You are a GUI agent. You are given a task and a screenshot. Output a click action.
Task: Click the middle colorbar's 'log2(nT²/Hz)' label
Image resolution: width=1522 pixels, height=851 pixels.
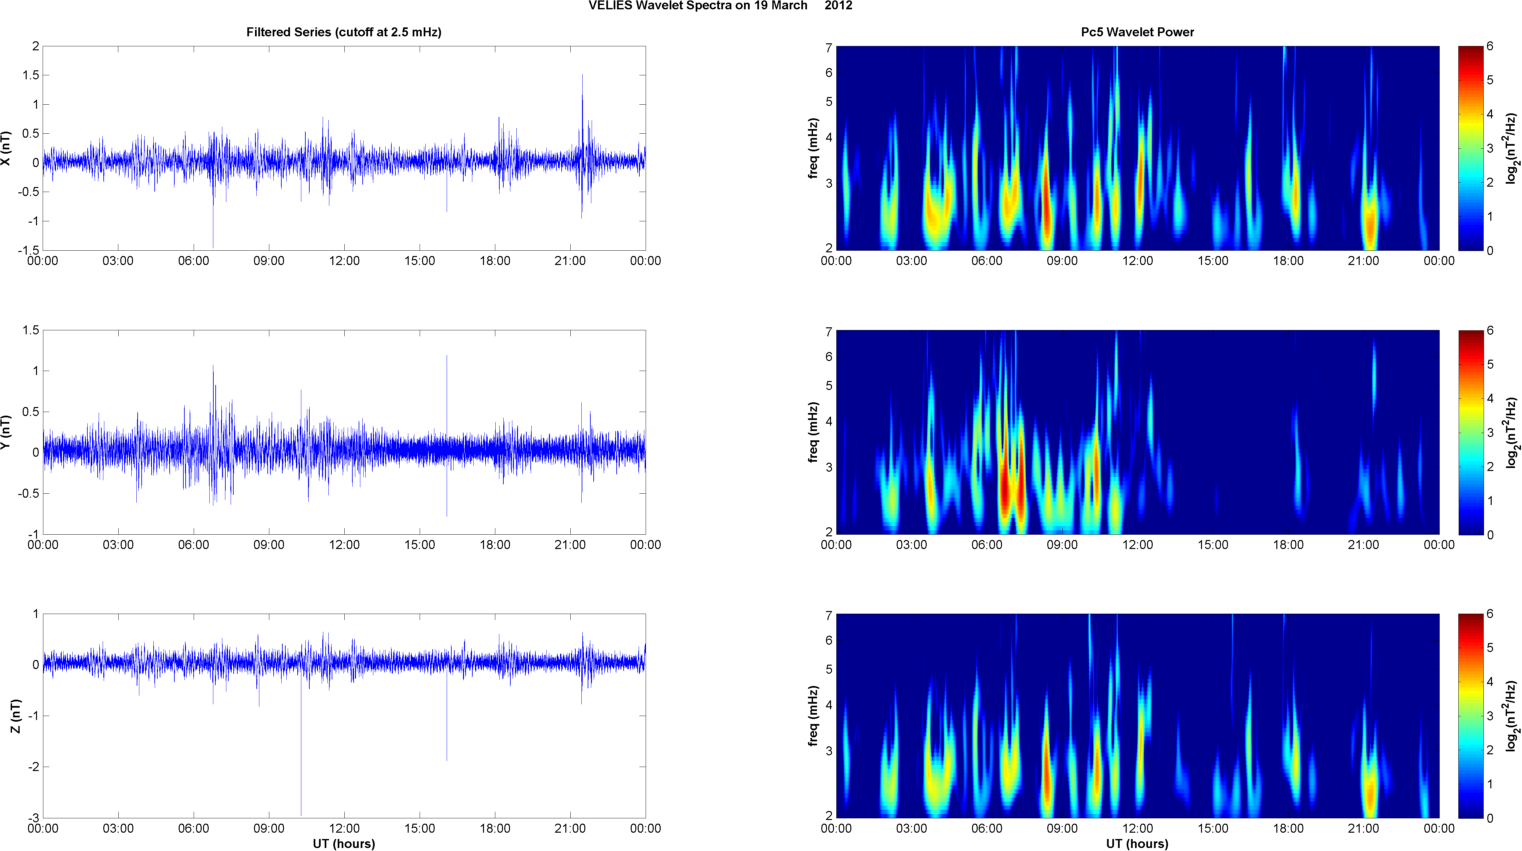tap(1512, 432)
